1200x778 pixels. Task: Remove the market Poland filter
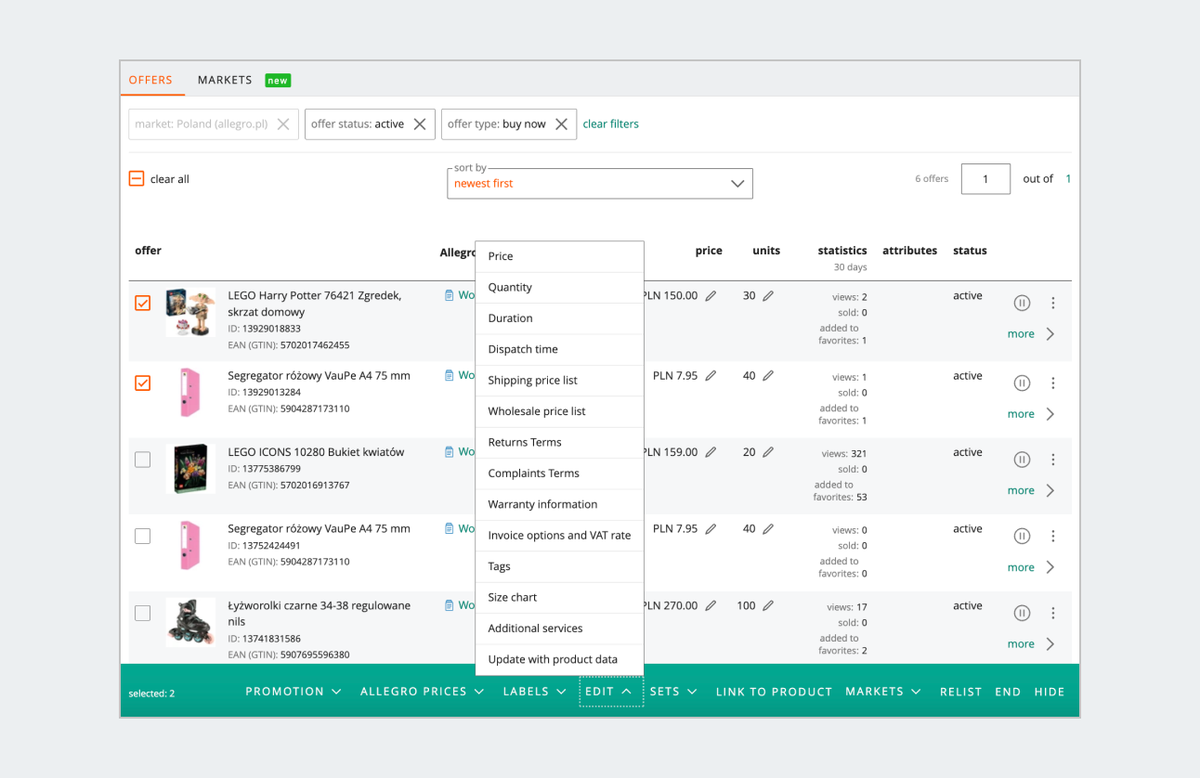[x=284, y=124]
